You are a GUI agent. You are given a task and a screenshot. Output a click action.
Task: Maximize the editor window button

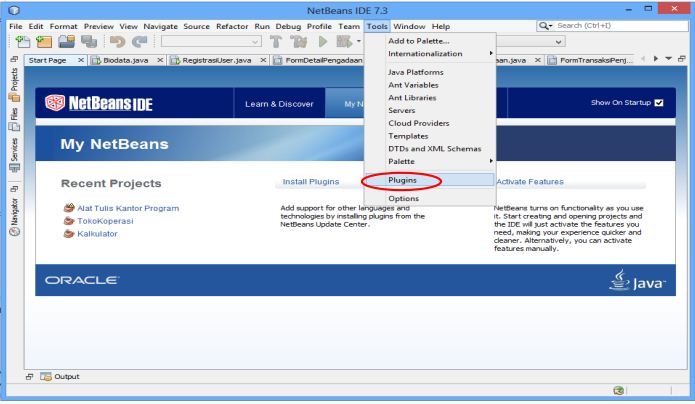click(682, 59)
